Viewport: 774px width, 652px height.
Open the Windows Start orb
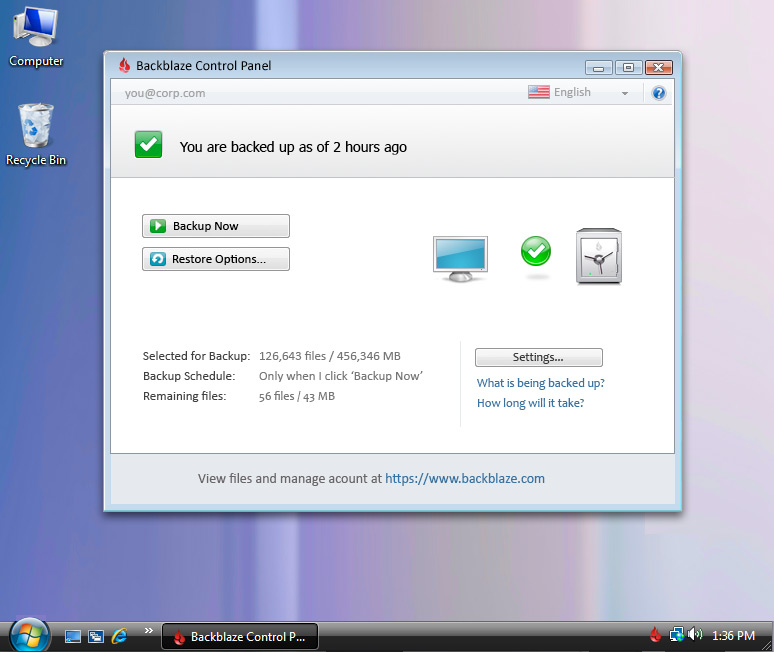(30, 636)
